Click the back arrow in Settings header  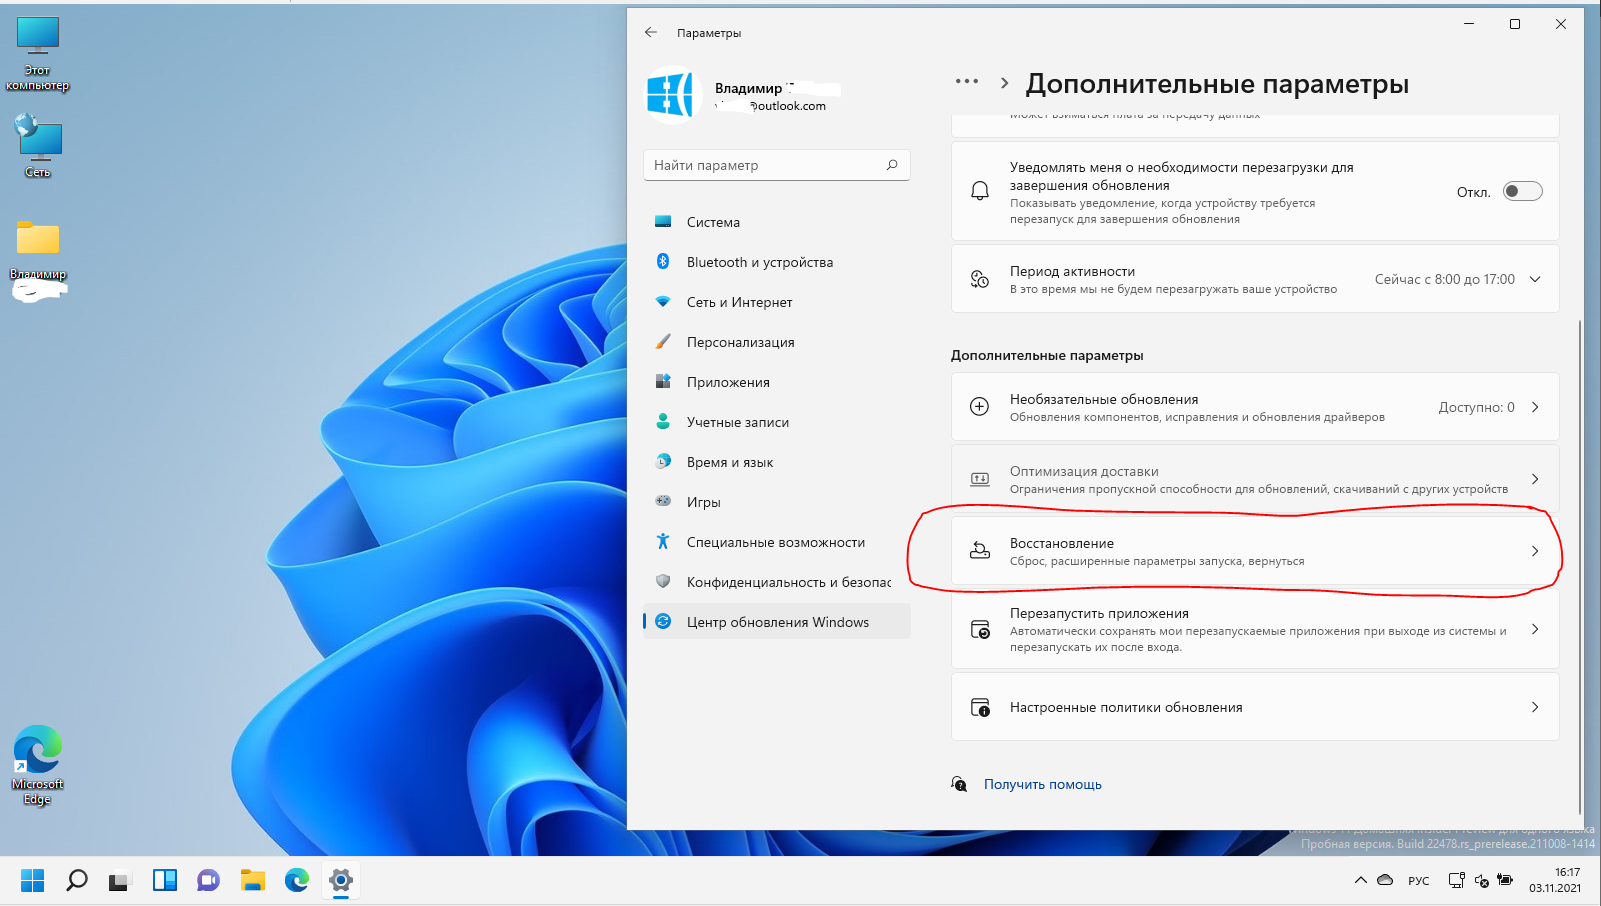[x=651, y=33]
